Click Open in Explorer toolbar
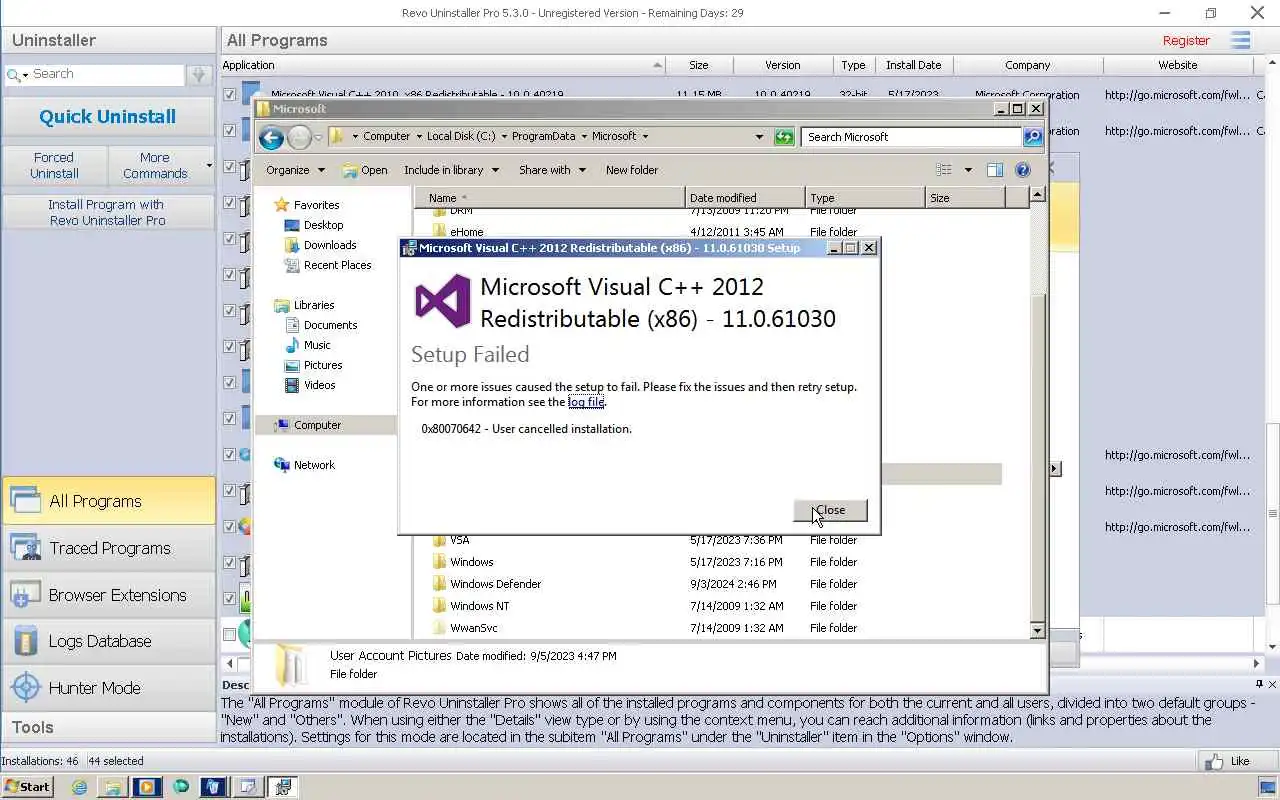The image size is (1280, 800). pos(365,170)
